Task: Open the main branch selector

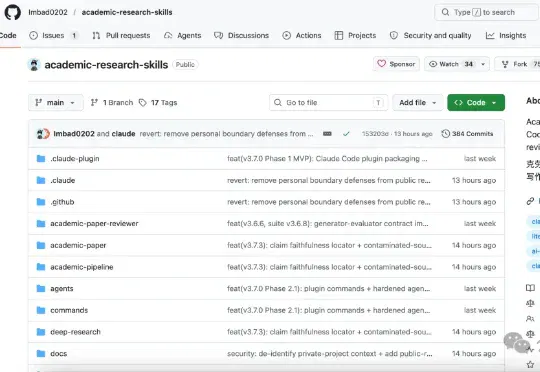Action: tap(55, 103)
